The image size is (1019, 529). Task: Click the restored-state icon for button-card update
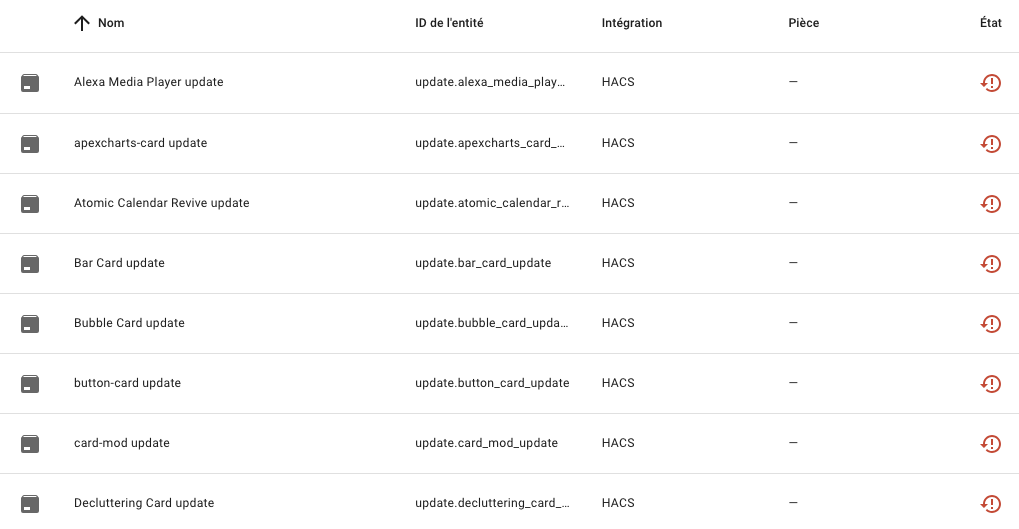tap(990, 383)
